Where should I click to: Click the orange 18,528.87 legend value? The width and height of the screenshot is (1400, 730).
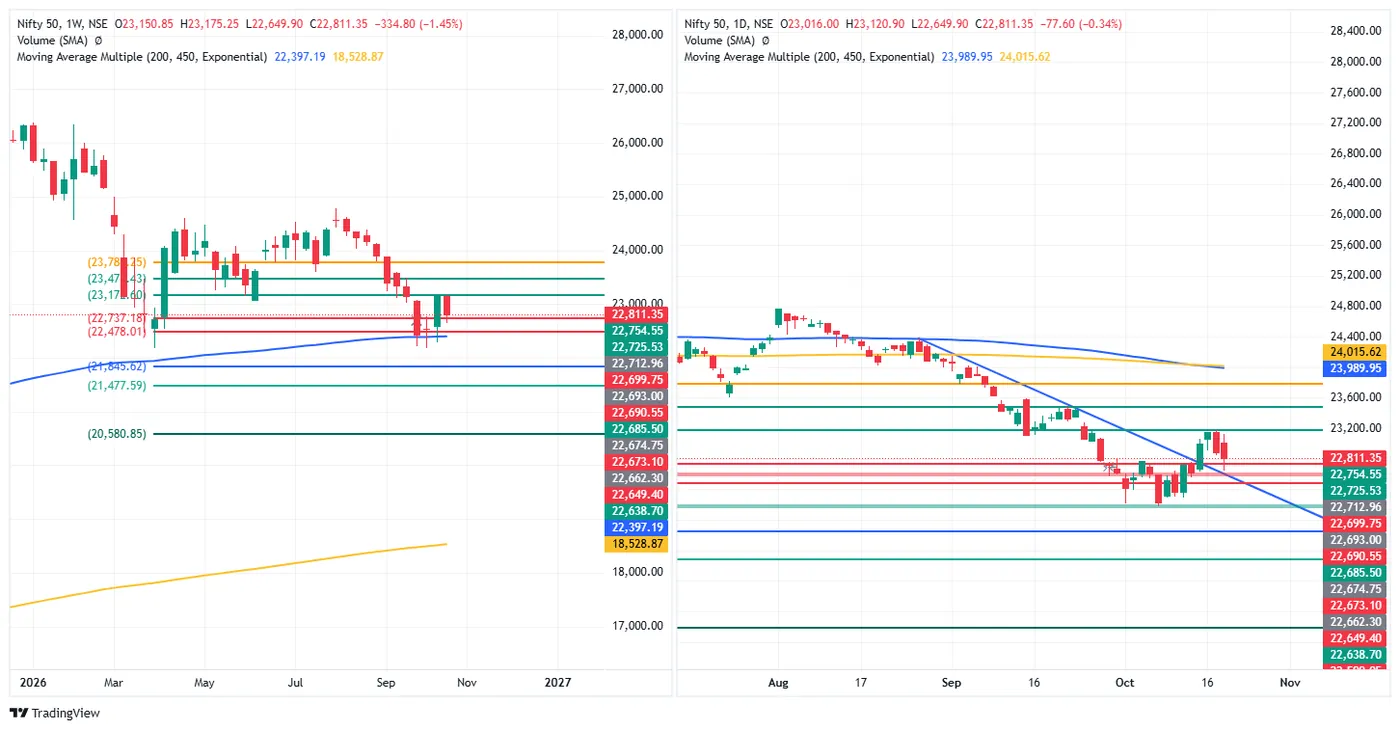(x=356, y=57)
